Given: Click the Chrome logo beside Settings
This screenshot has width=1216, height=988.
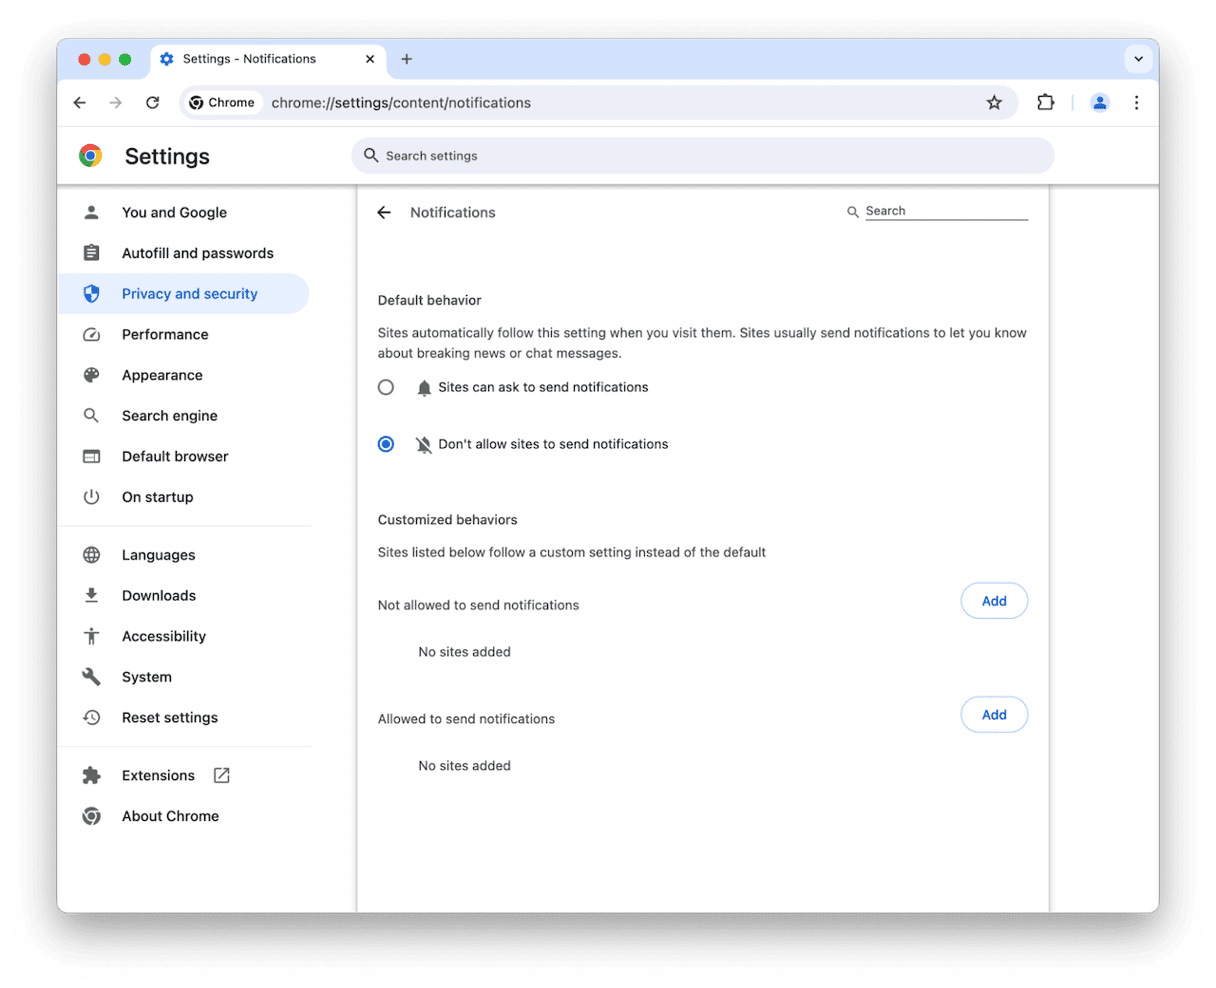Looking at the screenshot, I should tap(91, 156).
